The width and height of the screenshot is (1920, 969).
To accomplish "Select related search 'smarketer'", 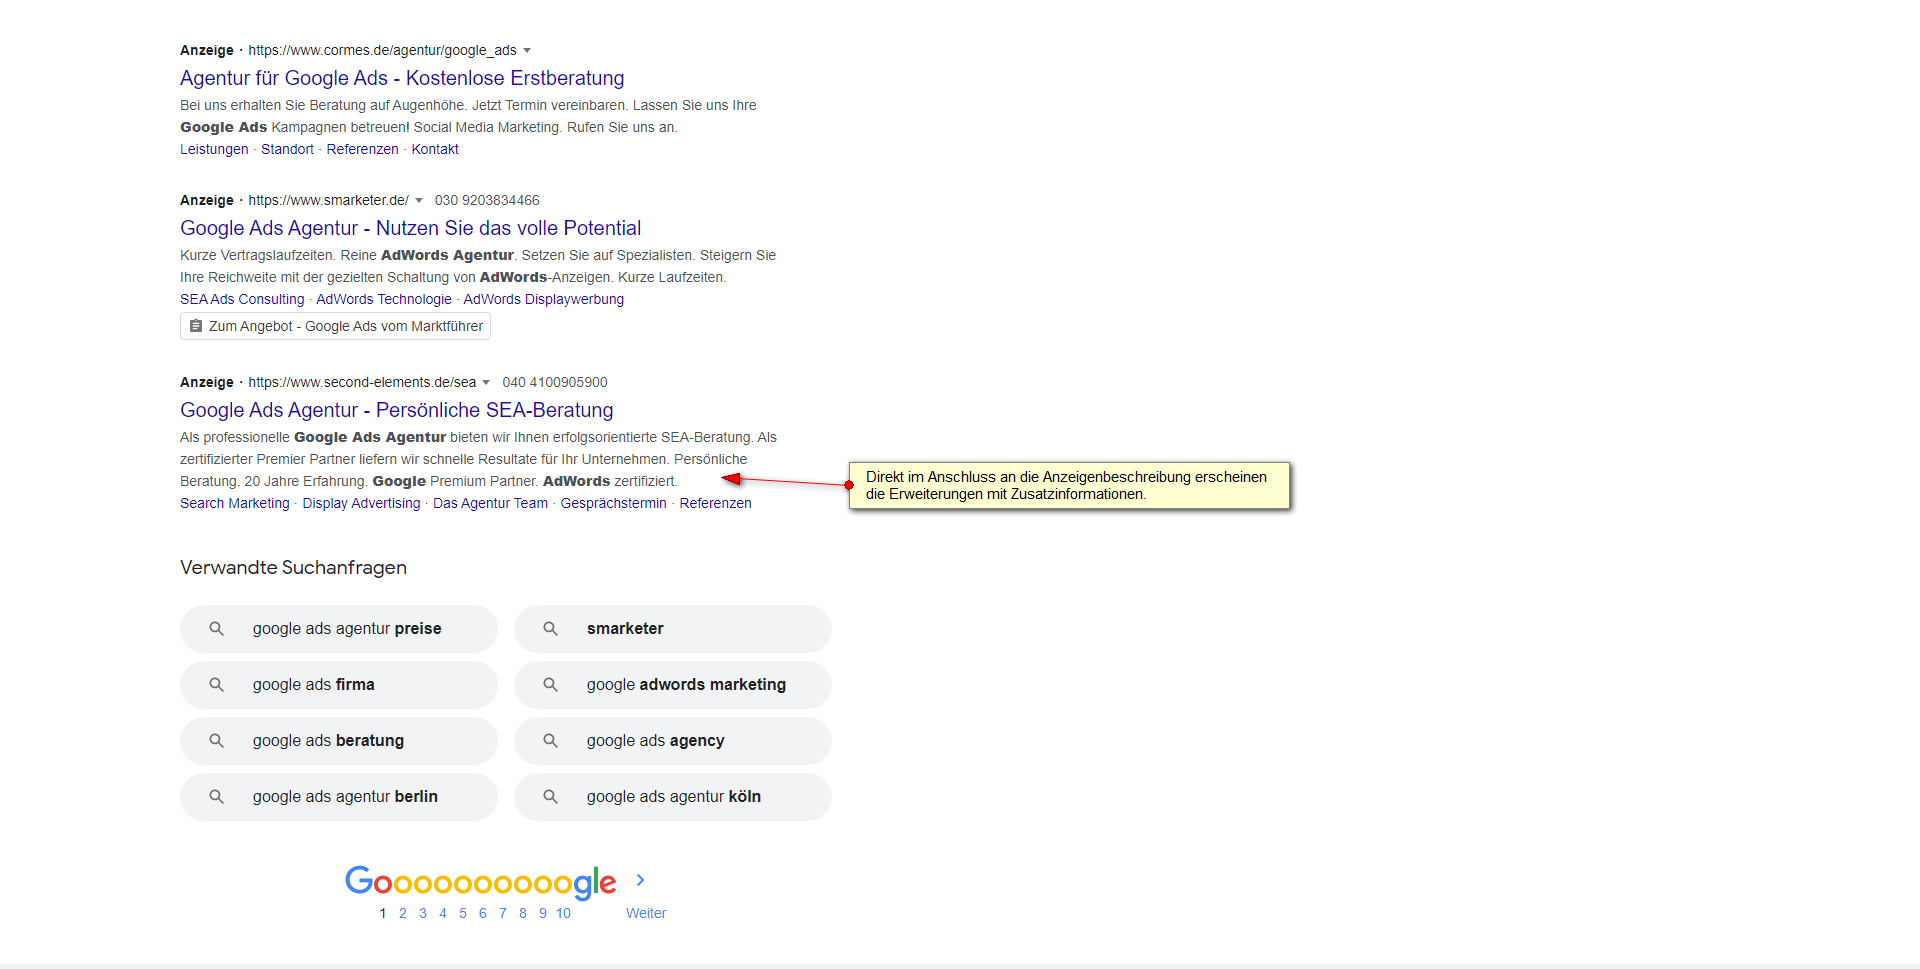I will pyautogui.click(x=673, y=629).
